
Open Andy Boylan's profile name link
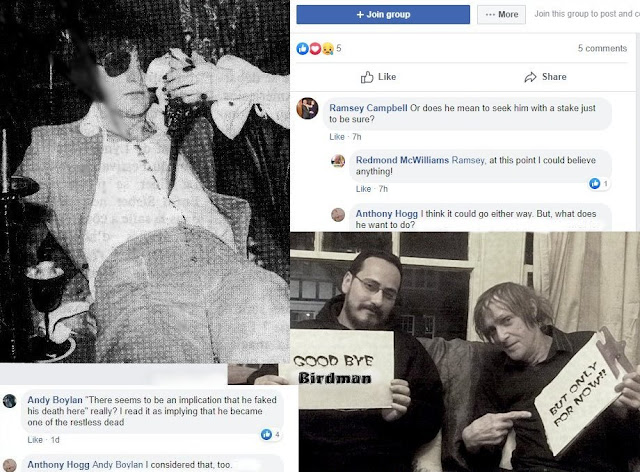[55, 400]
